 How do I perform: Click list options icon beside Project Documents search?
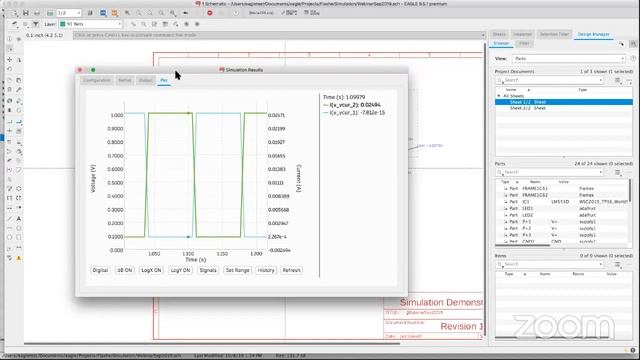coord(618,80)
